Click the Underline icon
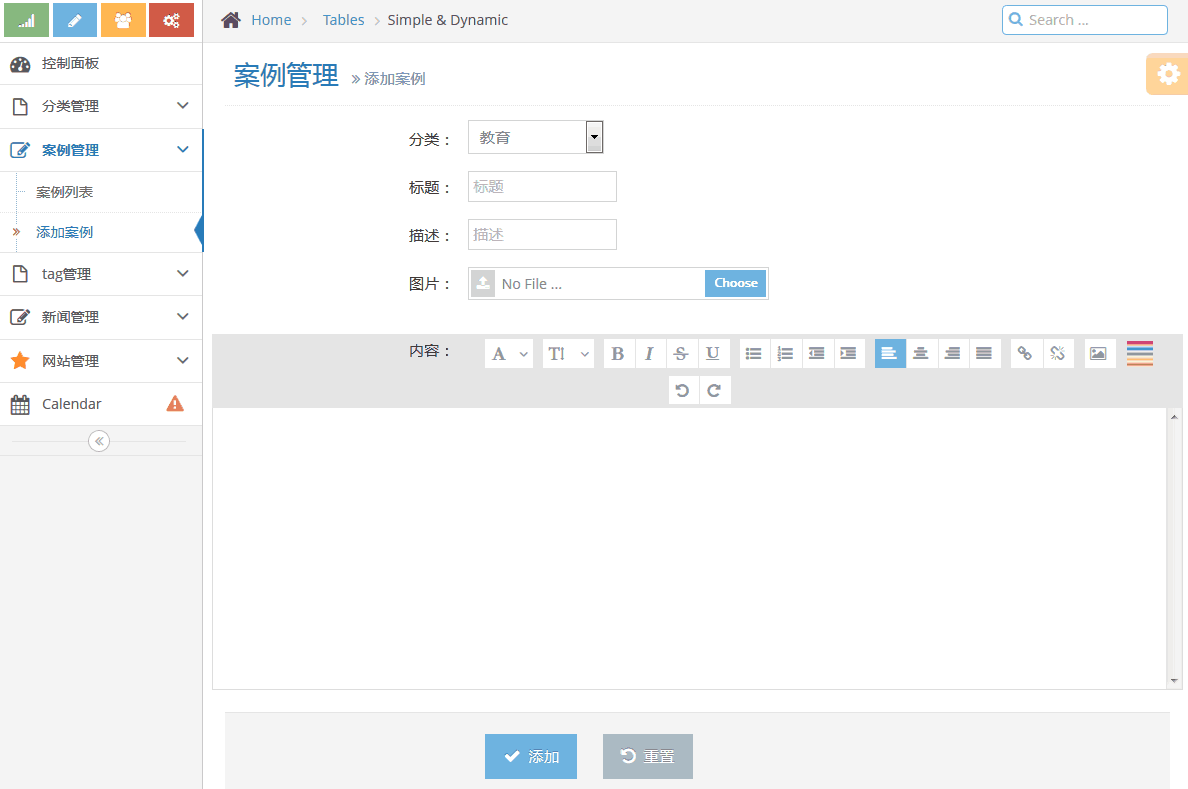The image size is (1188, 789). click(712, 353)
